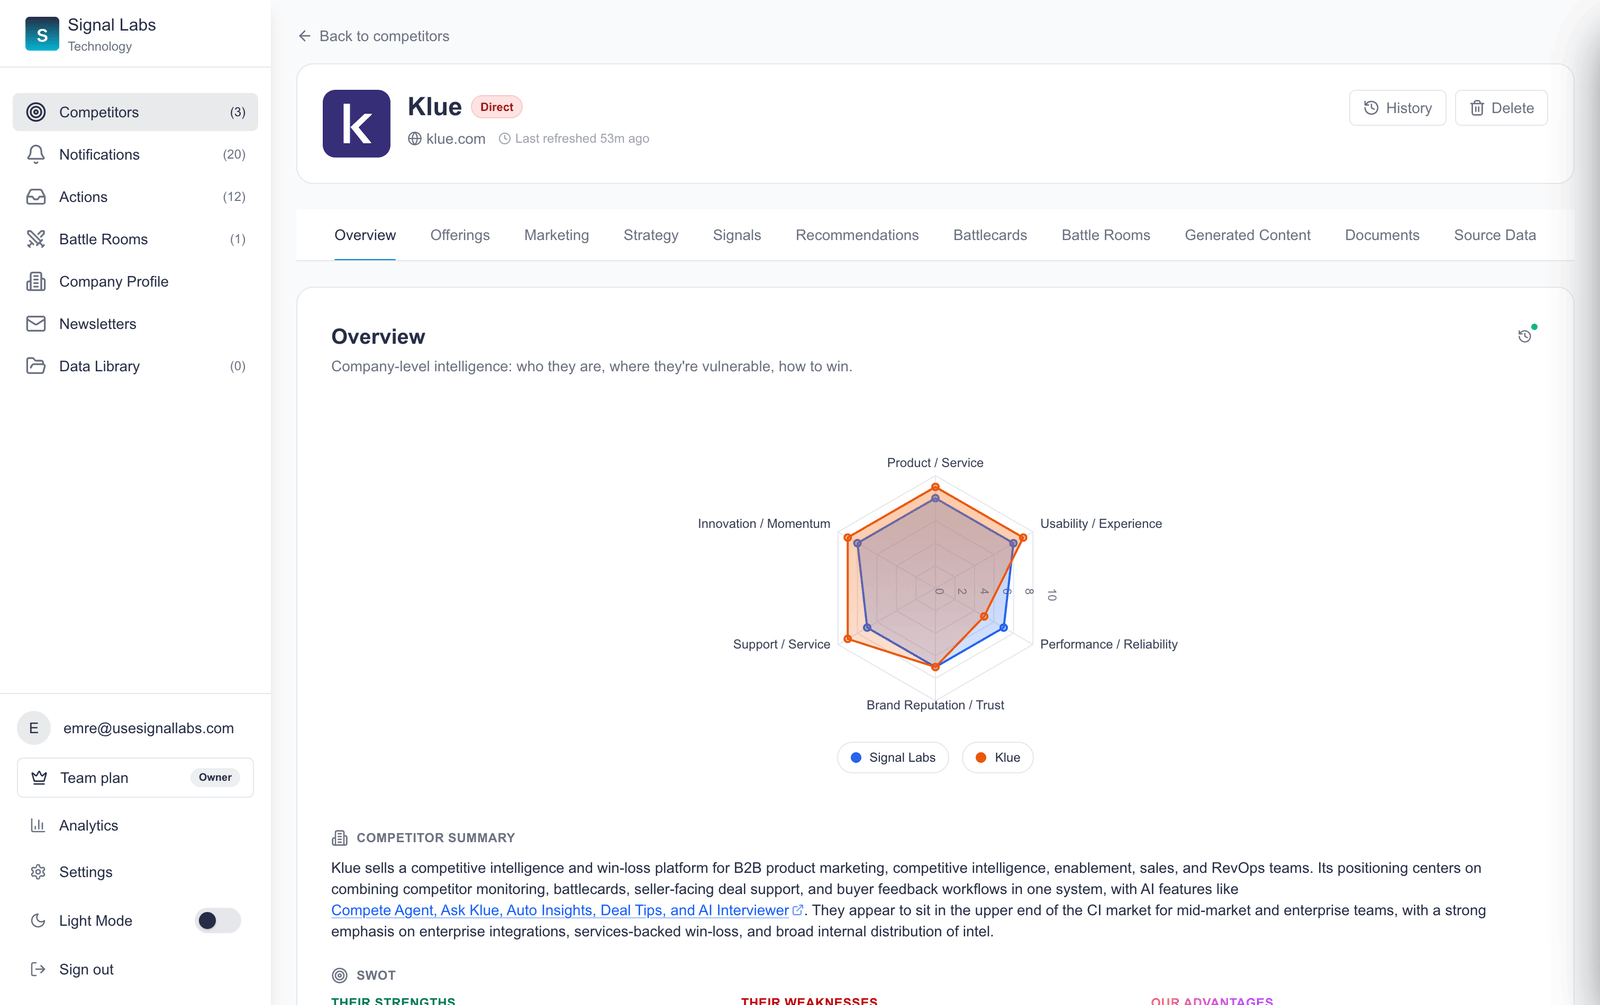The image size is (1600, 1005).
Task: Click the Competitors target icon in sidebar
Action: (x=36, y=112)
